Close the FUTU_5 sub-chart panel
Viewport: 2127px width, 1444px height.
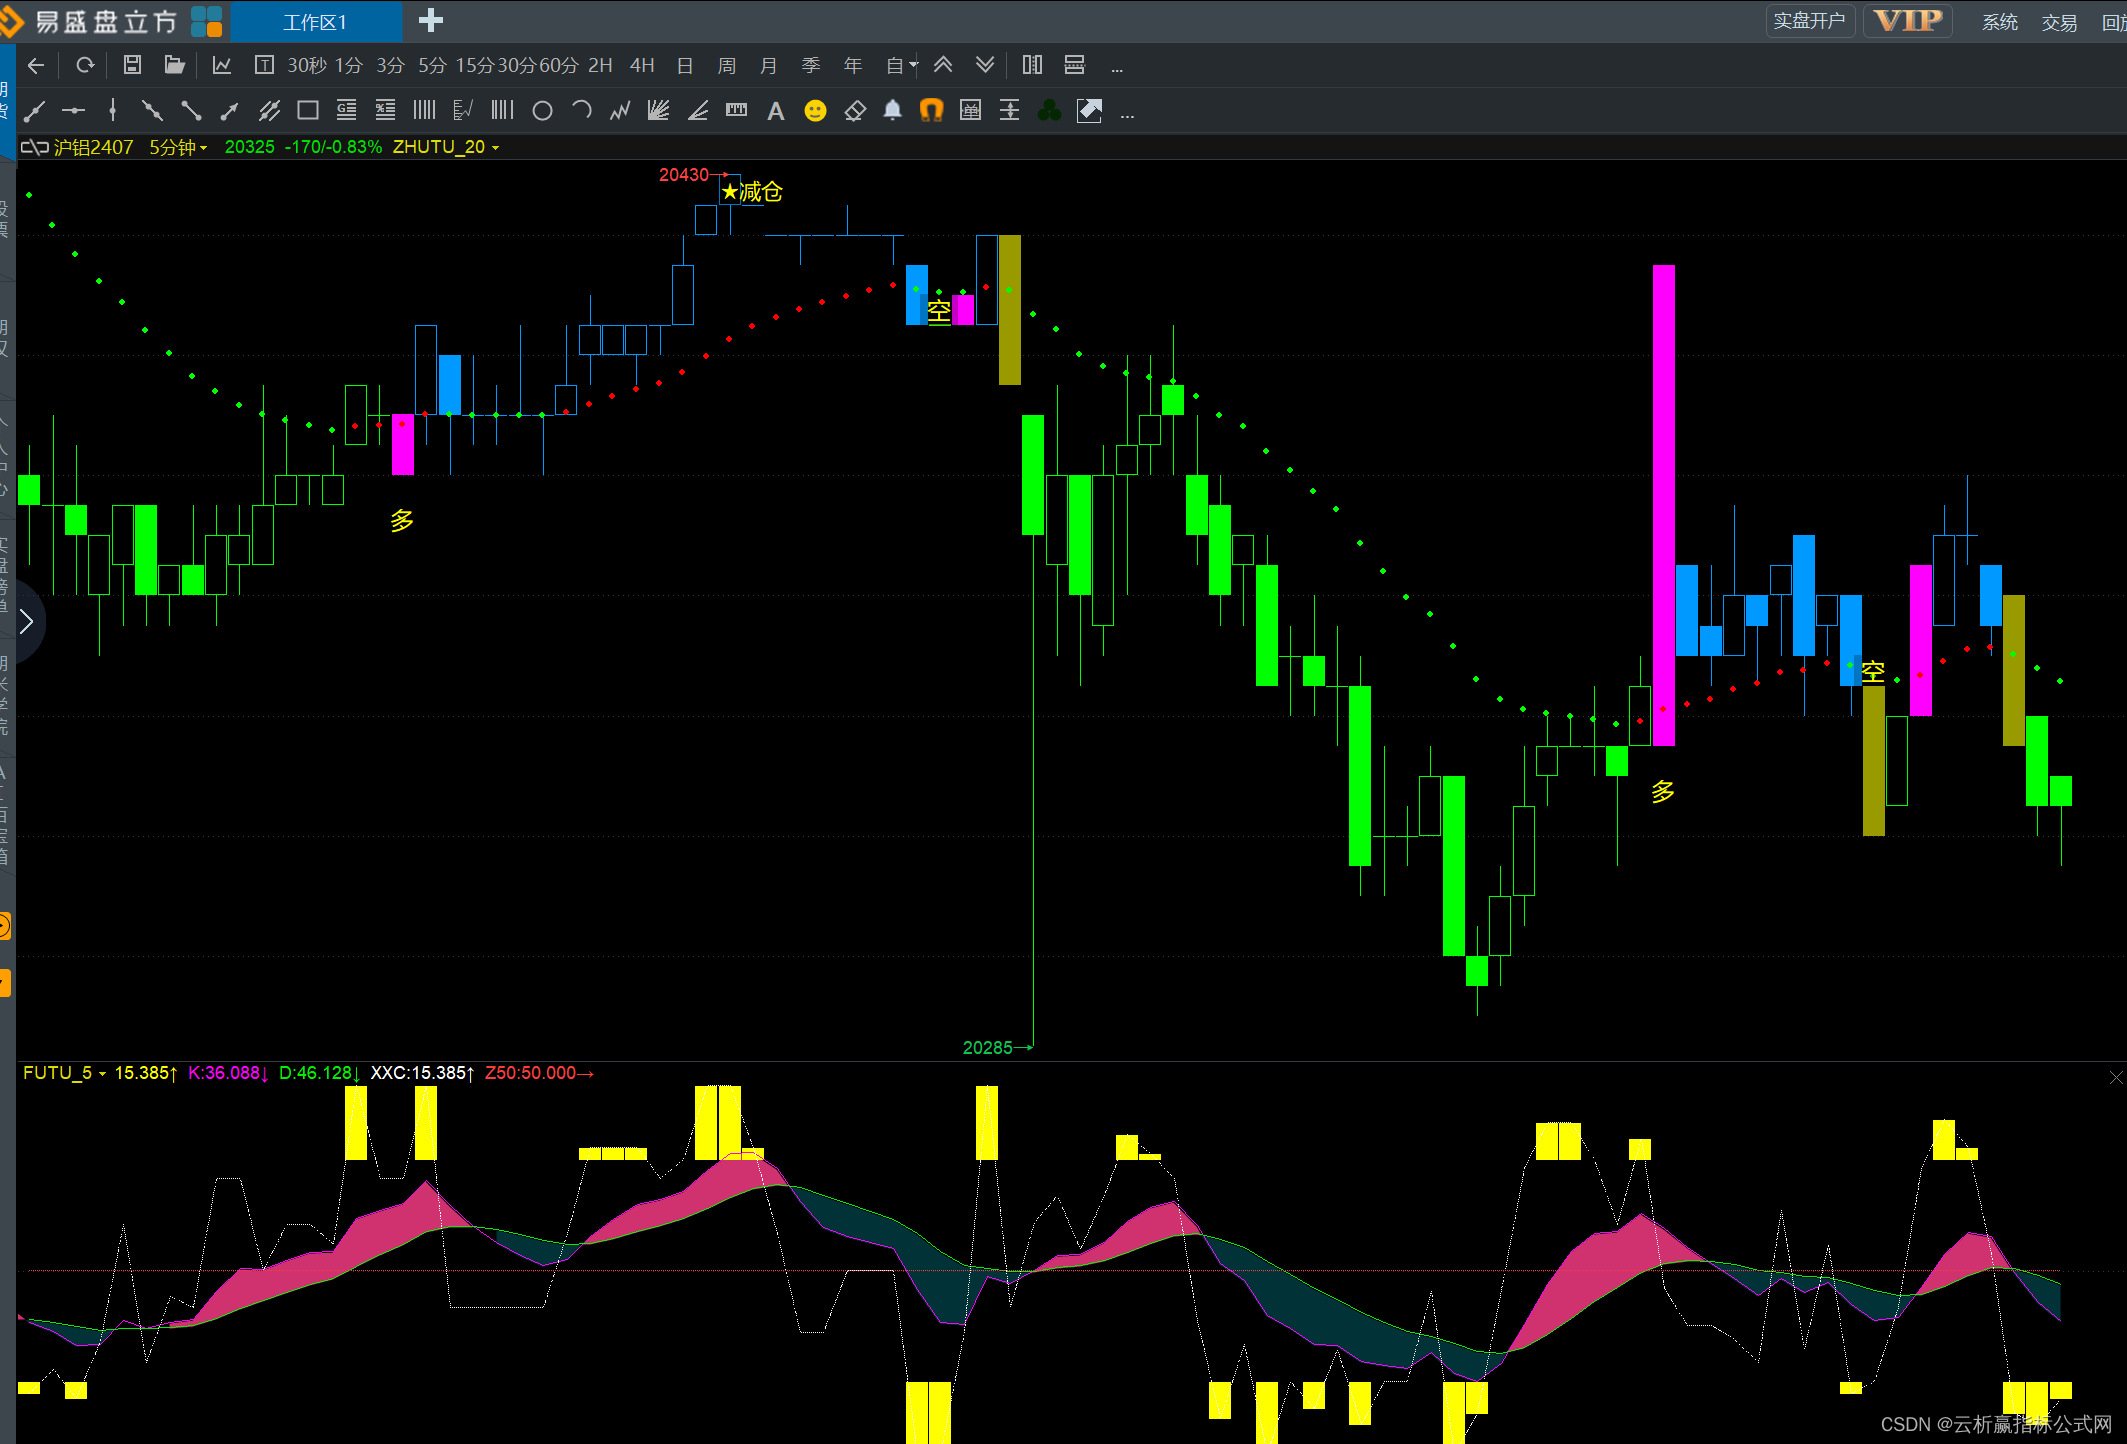pos(2115,1077)
